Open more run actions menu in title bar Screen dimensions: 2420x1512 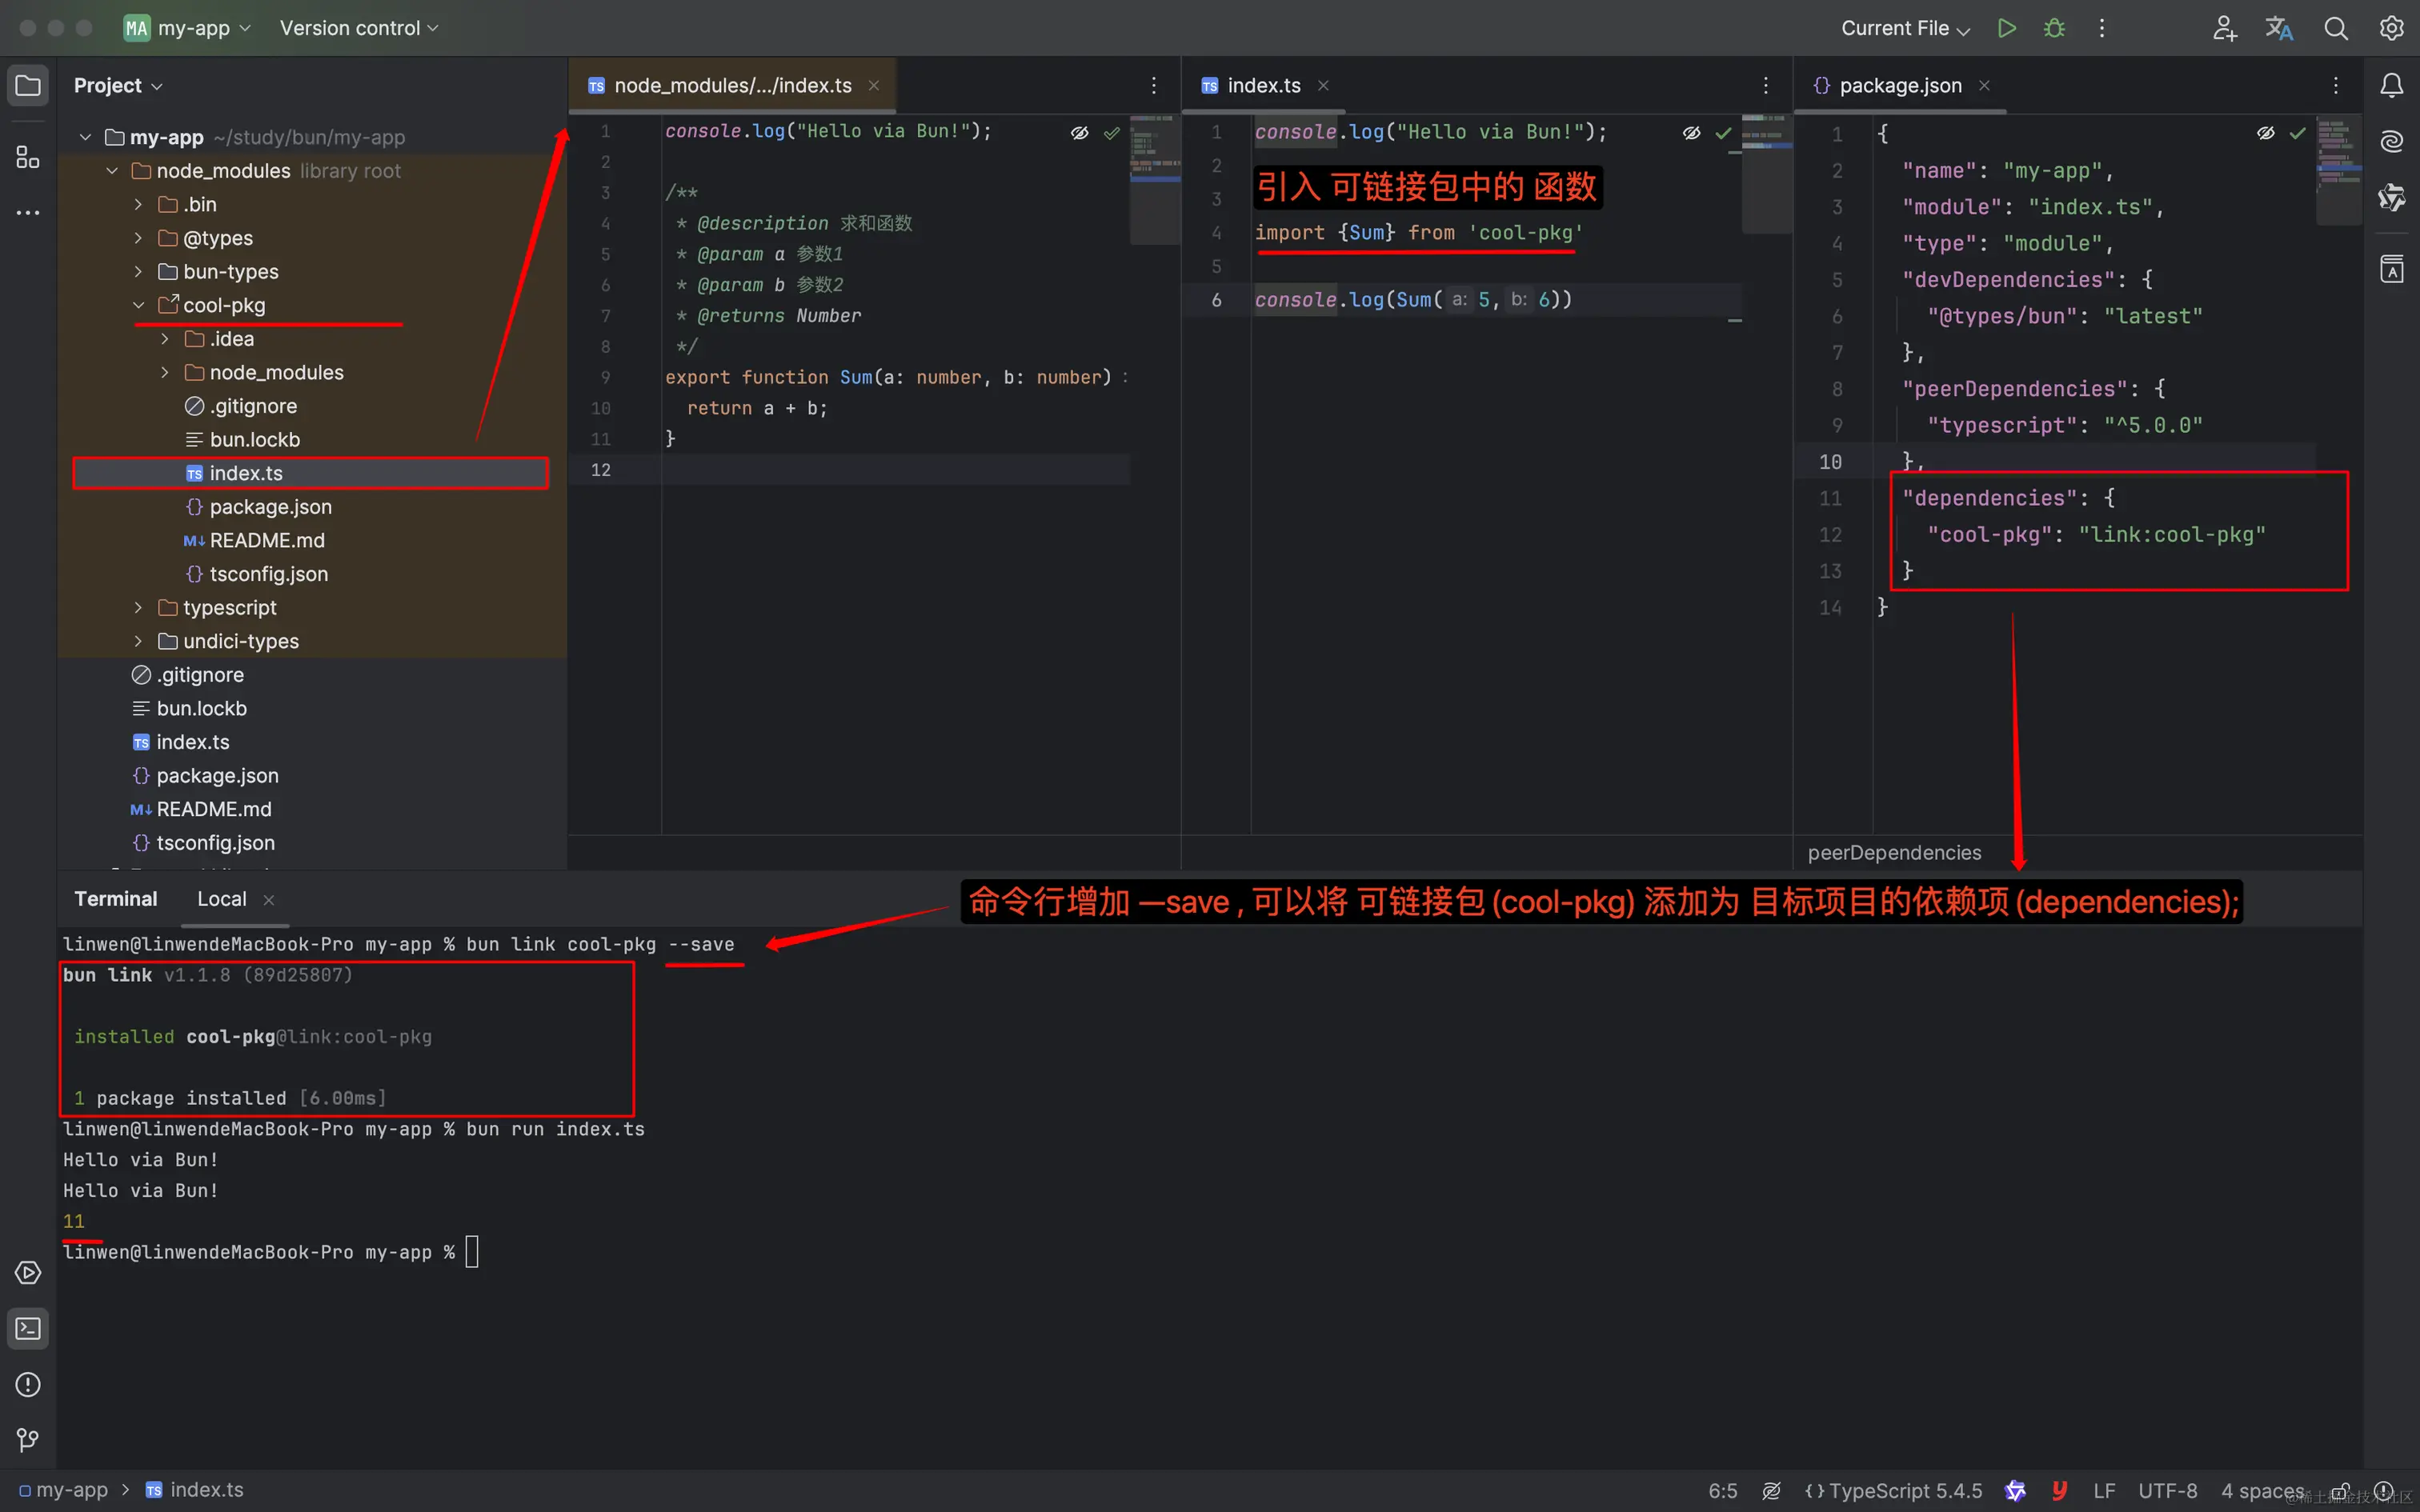[2101, 28]
